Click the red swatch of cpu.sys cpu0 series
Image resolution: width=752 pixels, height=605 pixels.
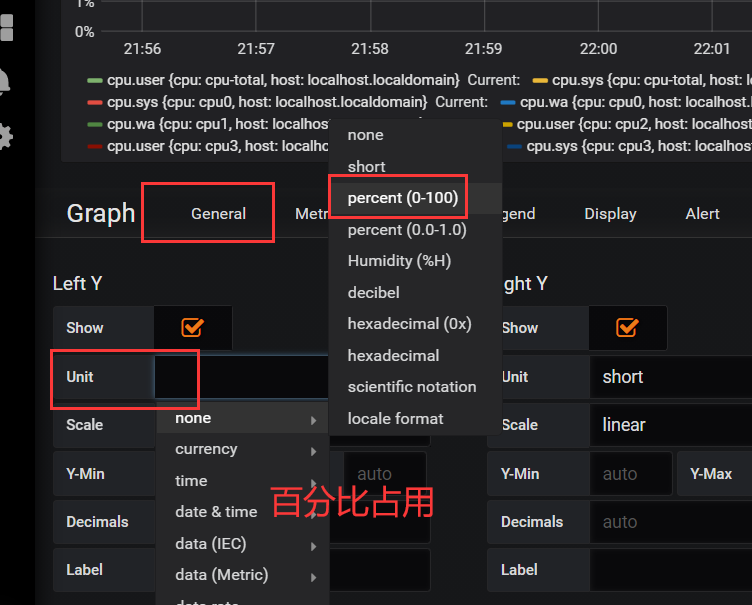(x=95, y=102)
